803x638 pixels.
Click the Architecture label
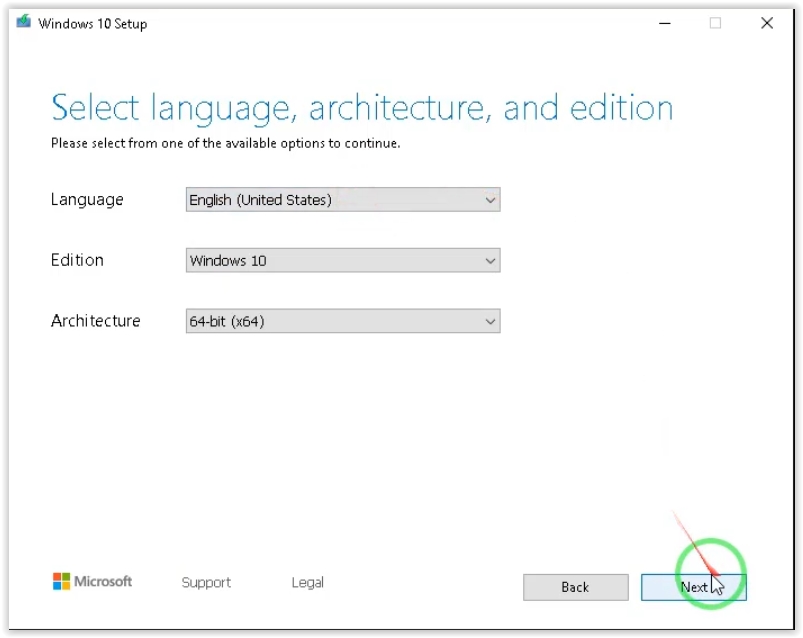tap(96, 321)
